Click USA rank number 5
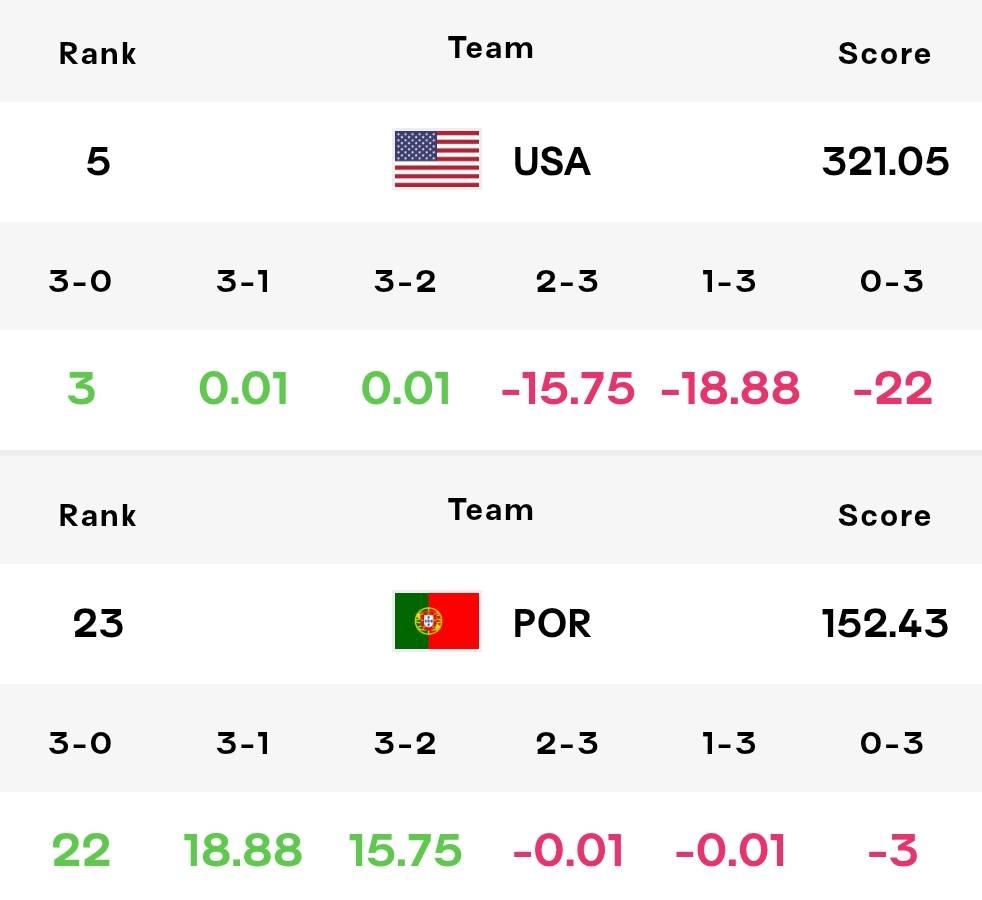 point(98,161)
